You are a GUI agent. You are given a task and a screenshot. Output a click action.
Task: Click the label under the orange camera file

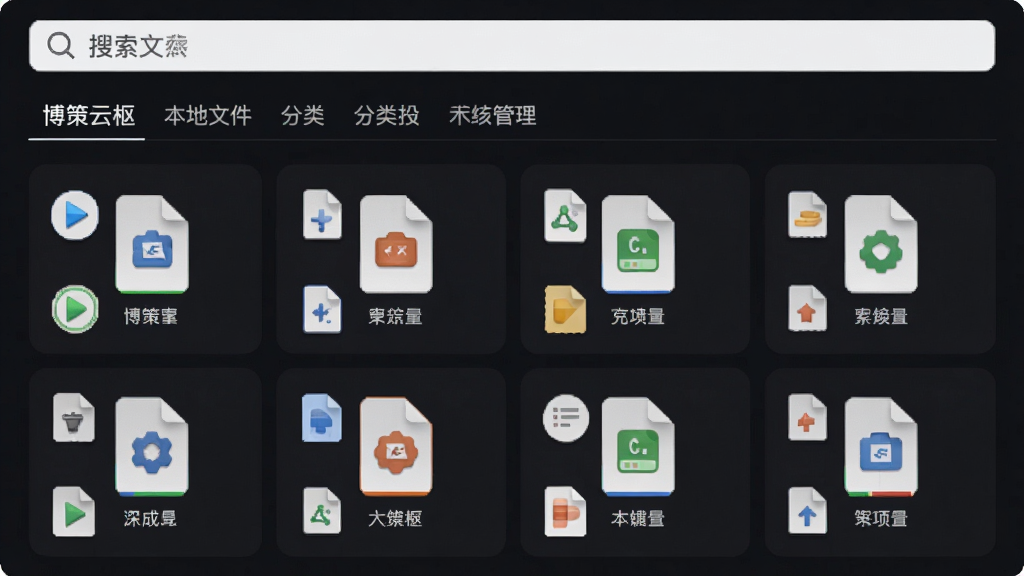point(395,317)
